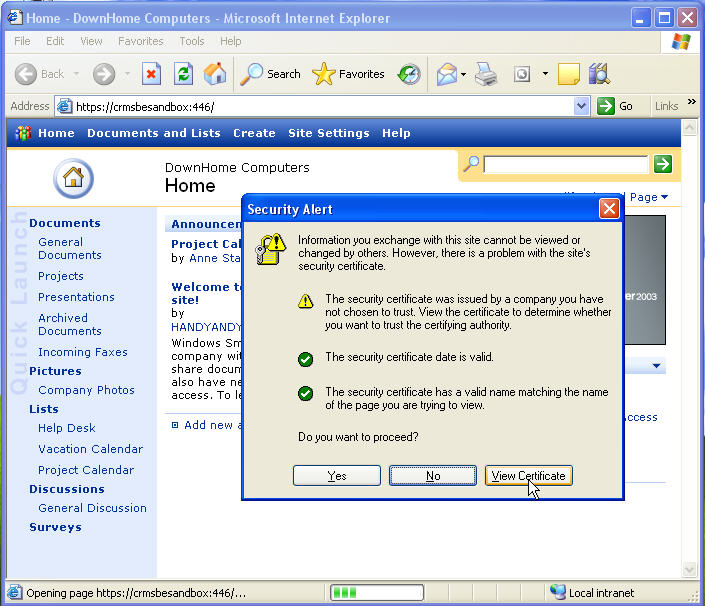Click the Home toolbar icon
The height and width of the screenshot is (606, 705).
tap(215, 74)
